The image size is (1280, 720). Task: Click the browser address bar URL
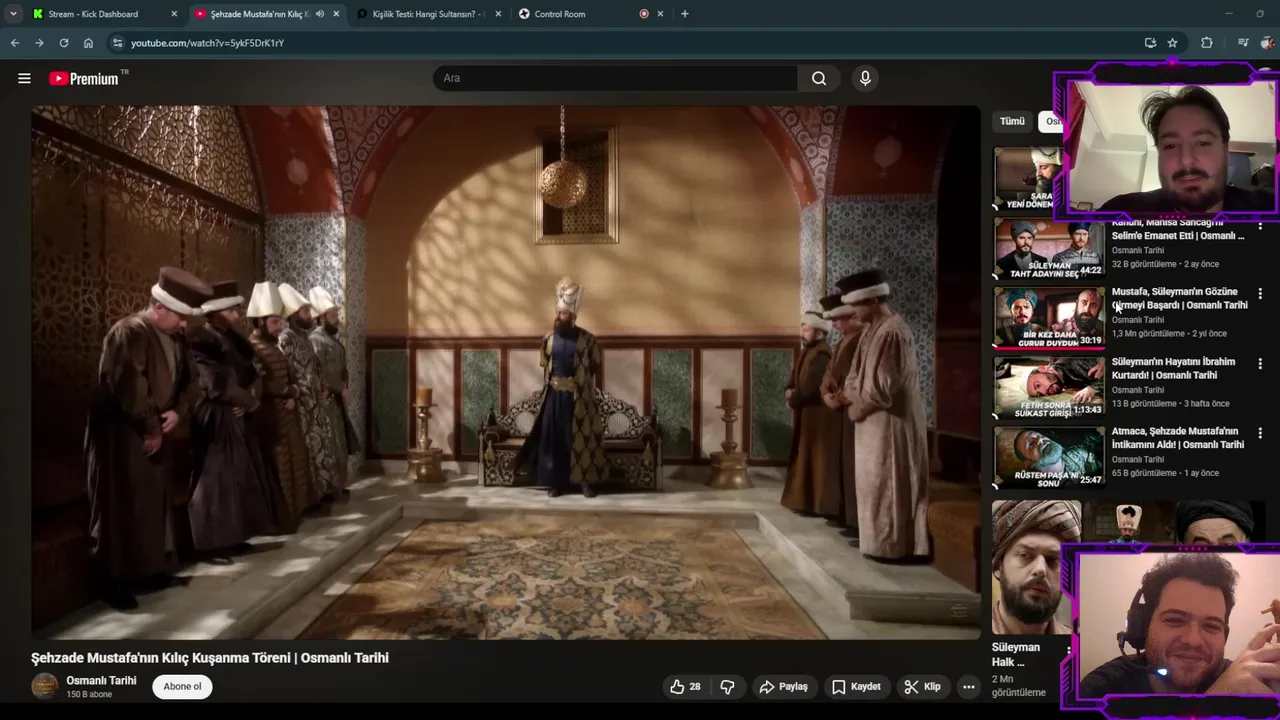point(207,43)
